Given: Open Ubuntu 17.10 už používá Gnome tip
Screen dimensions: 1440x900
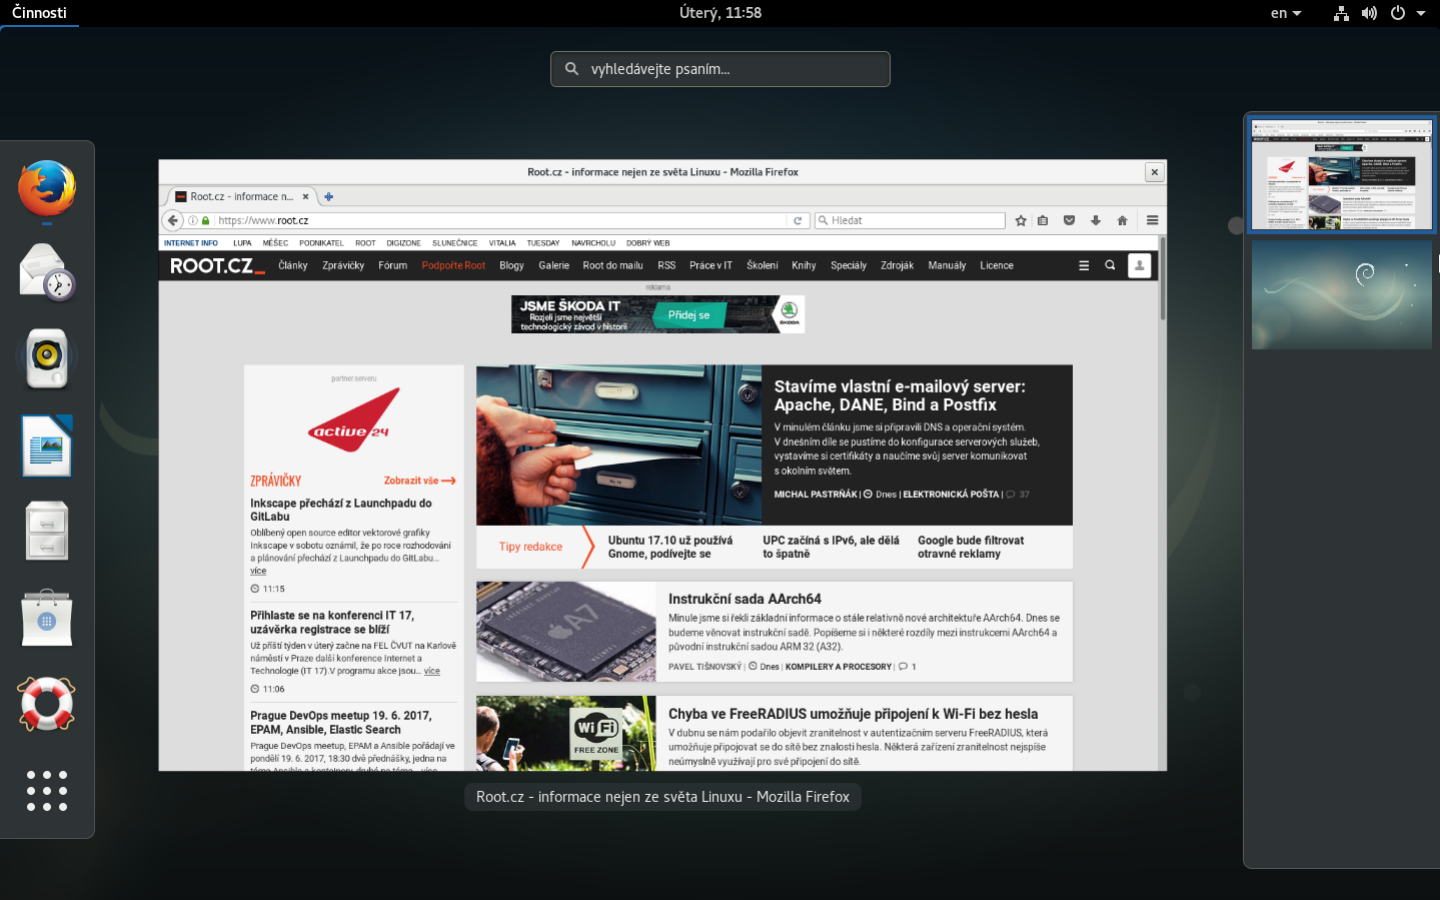Looking at the screenshot, I should (x=670, y=547).
